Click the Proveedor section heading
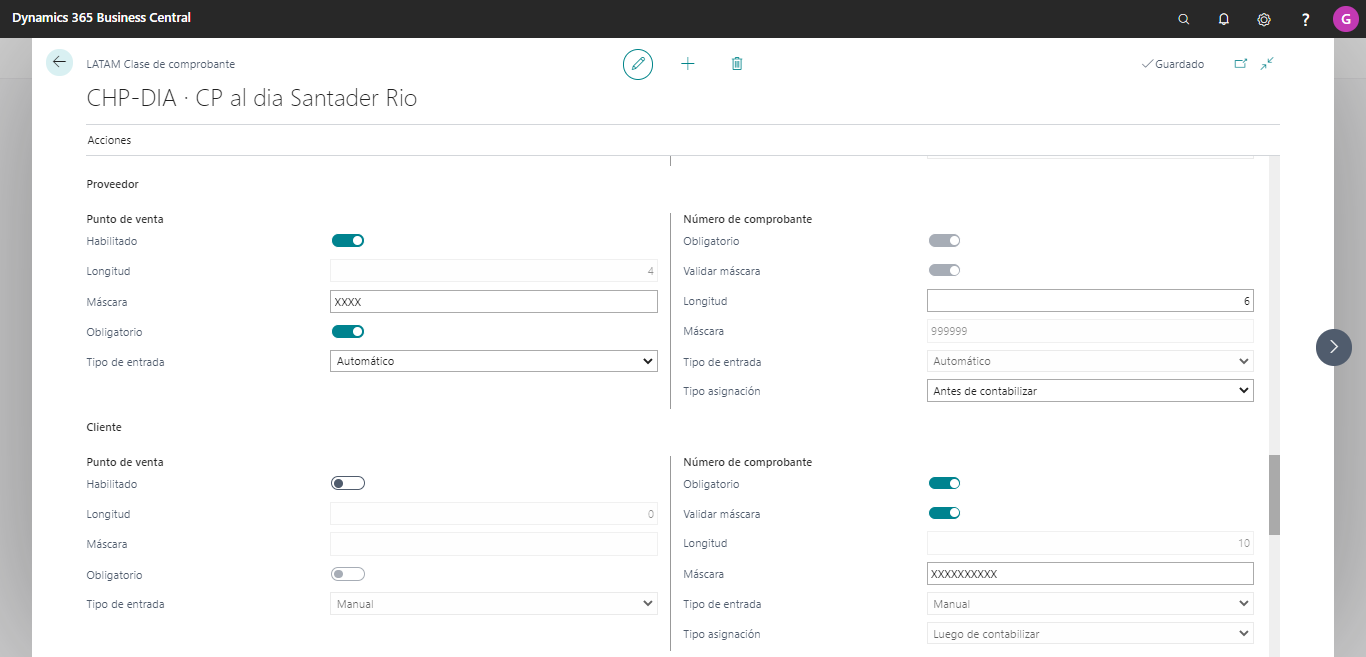The image size is (1366, 657). pyautogui.click(x=113, y=184)
